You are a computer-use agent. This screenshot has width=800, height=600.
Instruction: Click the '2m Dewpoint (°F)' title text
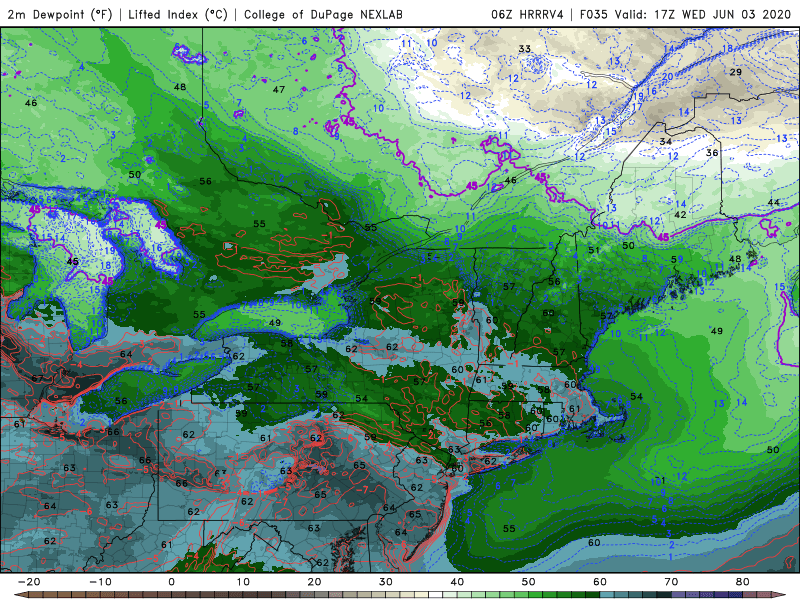pos(59,14)
